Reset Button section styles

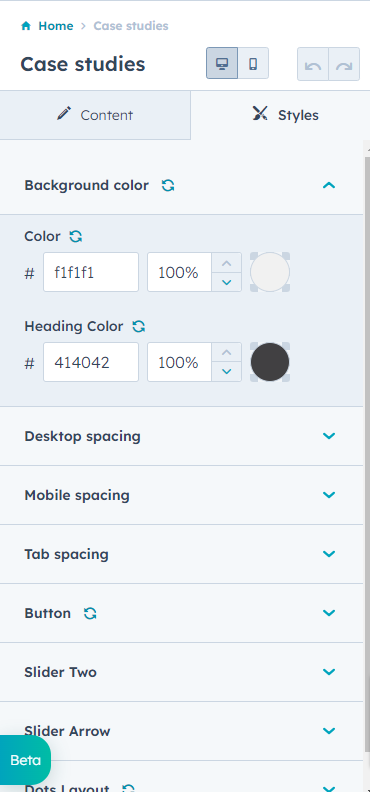(x=90, y=613)
